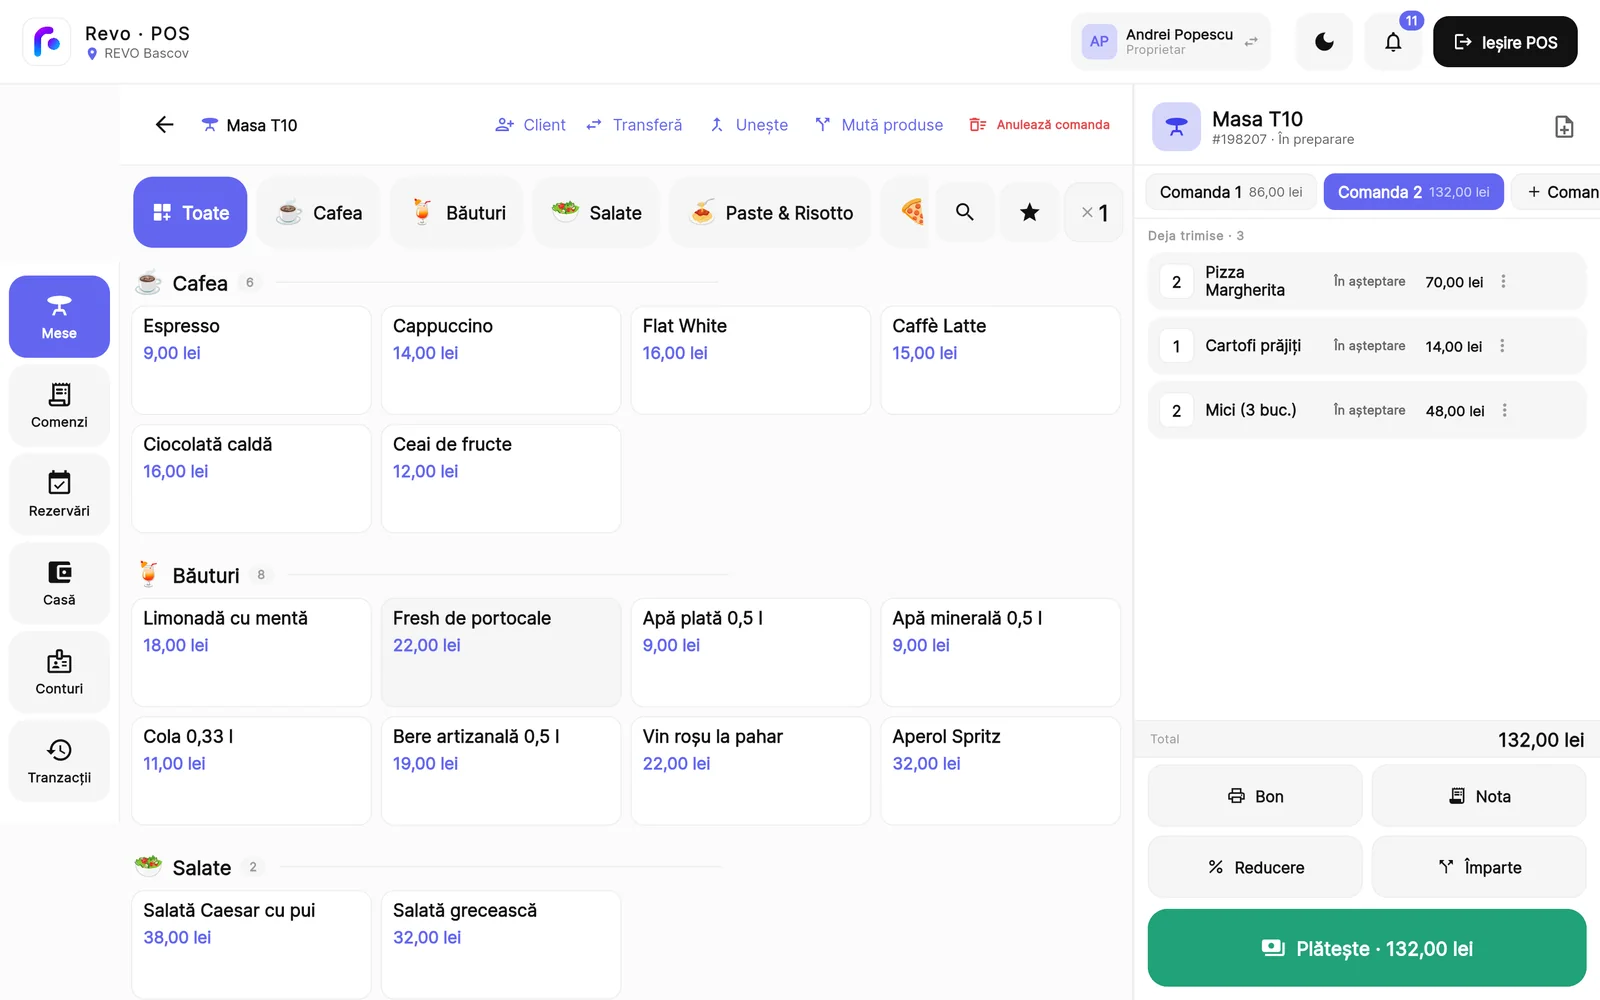Select the Comanda 2 tab
Viewport: 1600px width, 1000px height.
[1413, 192]
